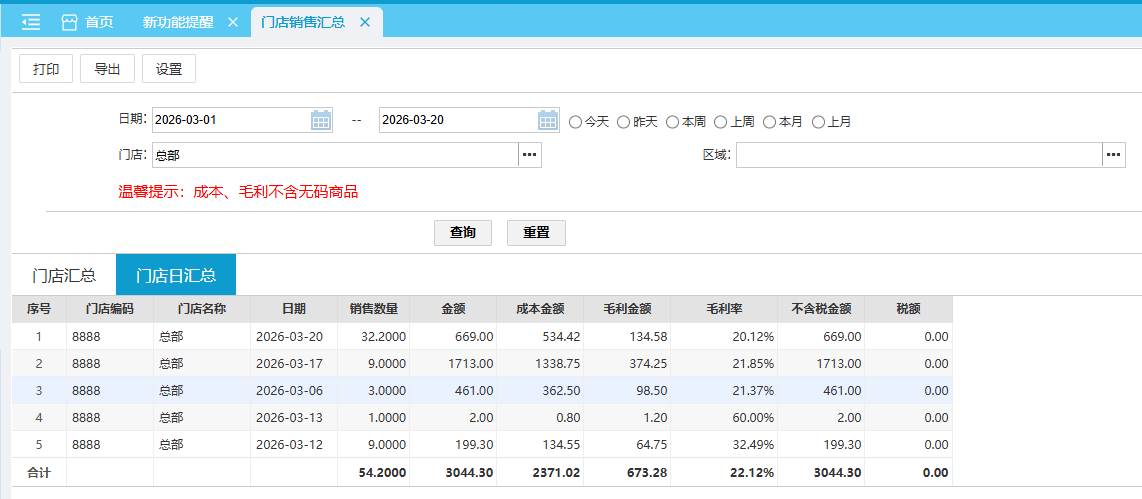
Task: Sort by the 毛利率 column header
Action: pos(724,309)
